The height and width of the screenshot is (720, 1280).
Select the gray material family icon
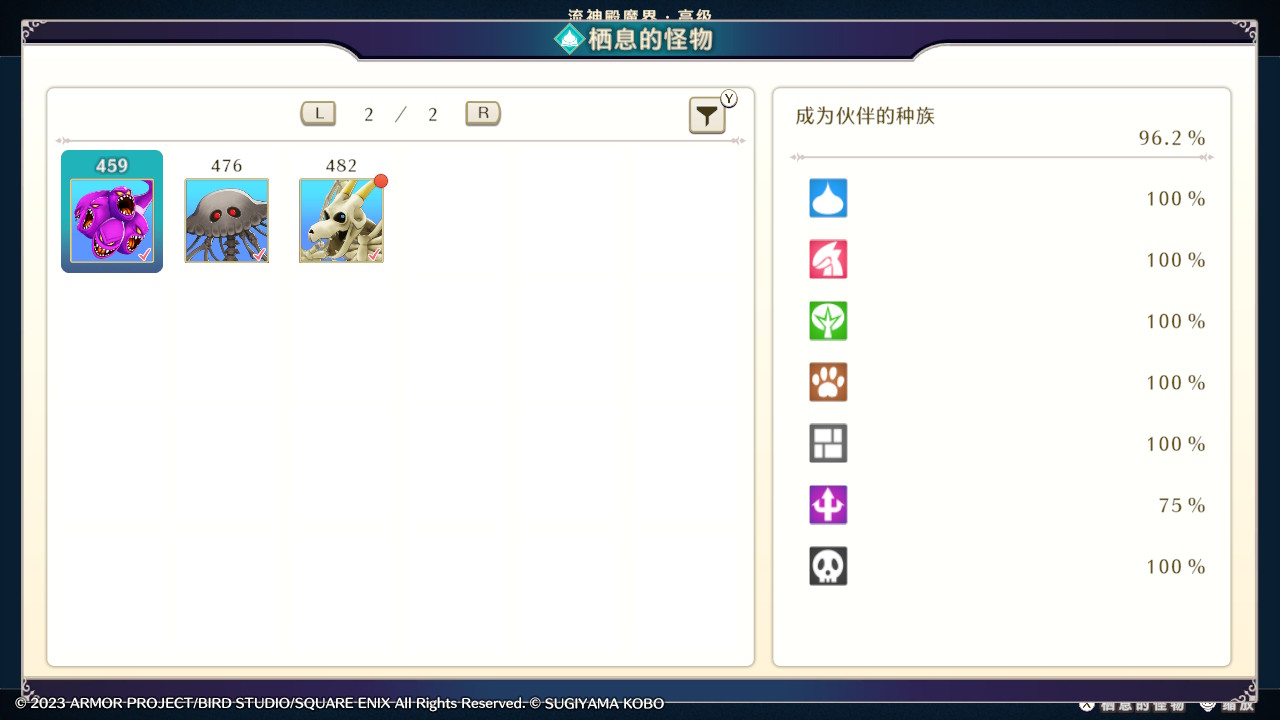pos(828,443)
